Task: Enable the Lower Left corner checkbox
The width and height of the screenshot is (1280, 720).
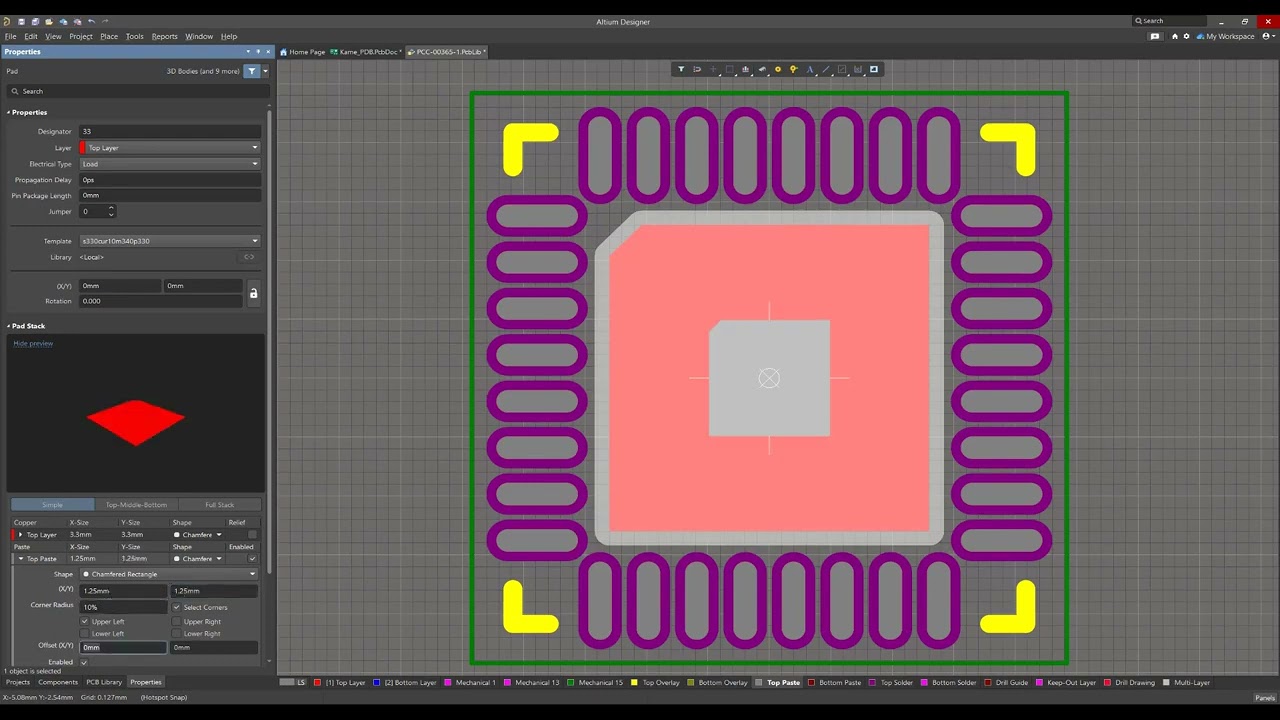Action: click(85, 634)
